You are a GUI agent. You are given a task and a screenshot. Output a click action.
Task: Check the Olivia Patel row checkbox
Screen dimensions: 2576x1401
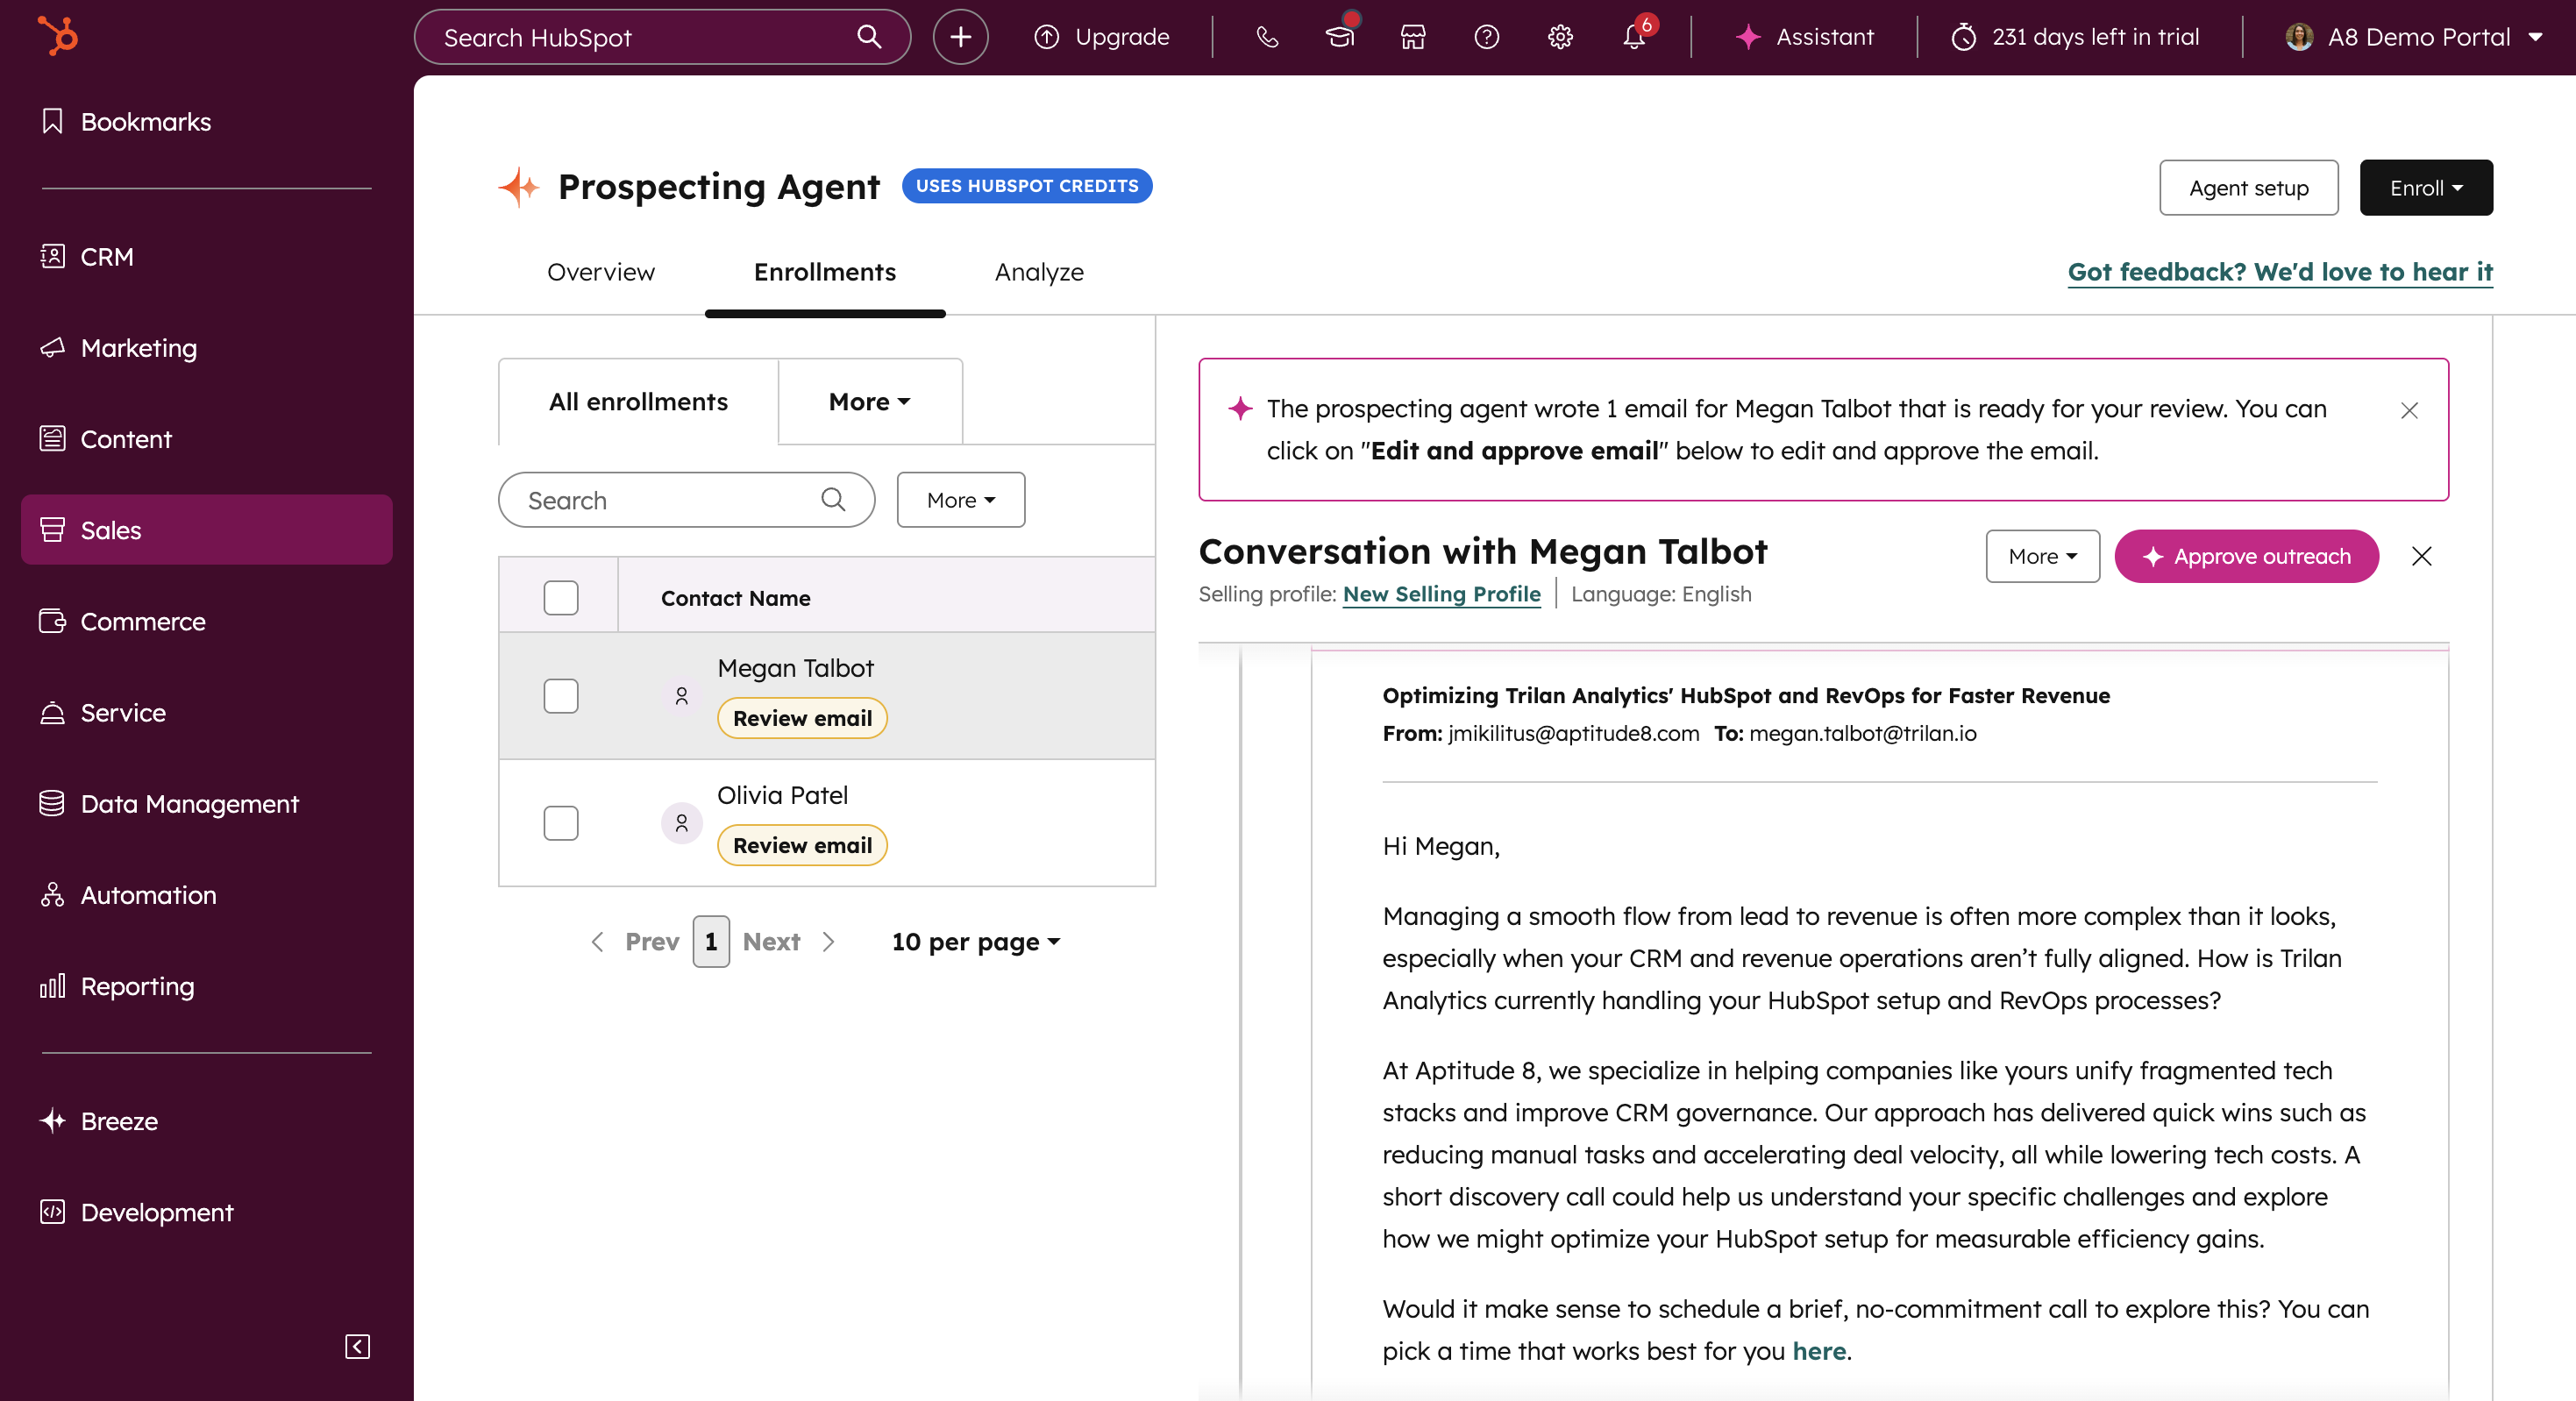560,822
